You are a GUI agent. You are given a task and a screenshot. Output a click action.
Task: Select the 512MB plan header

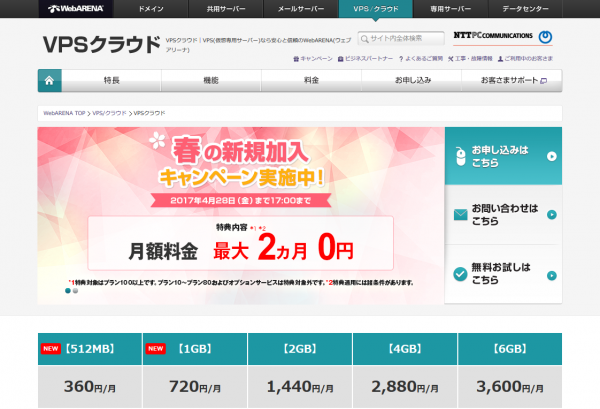point(90,349)
